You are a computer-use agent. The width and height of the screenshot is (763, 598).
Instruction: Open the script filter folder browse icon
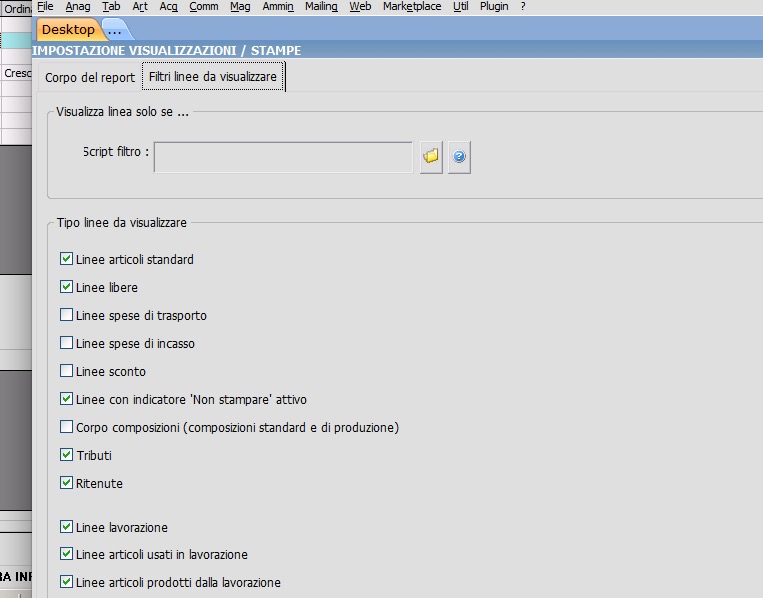tap(431, 157)
